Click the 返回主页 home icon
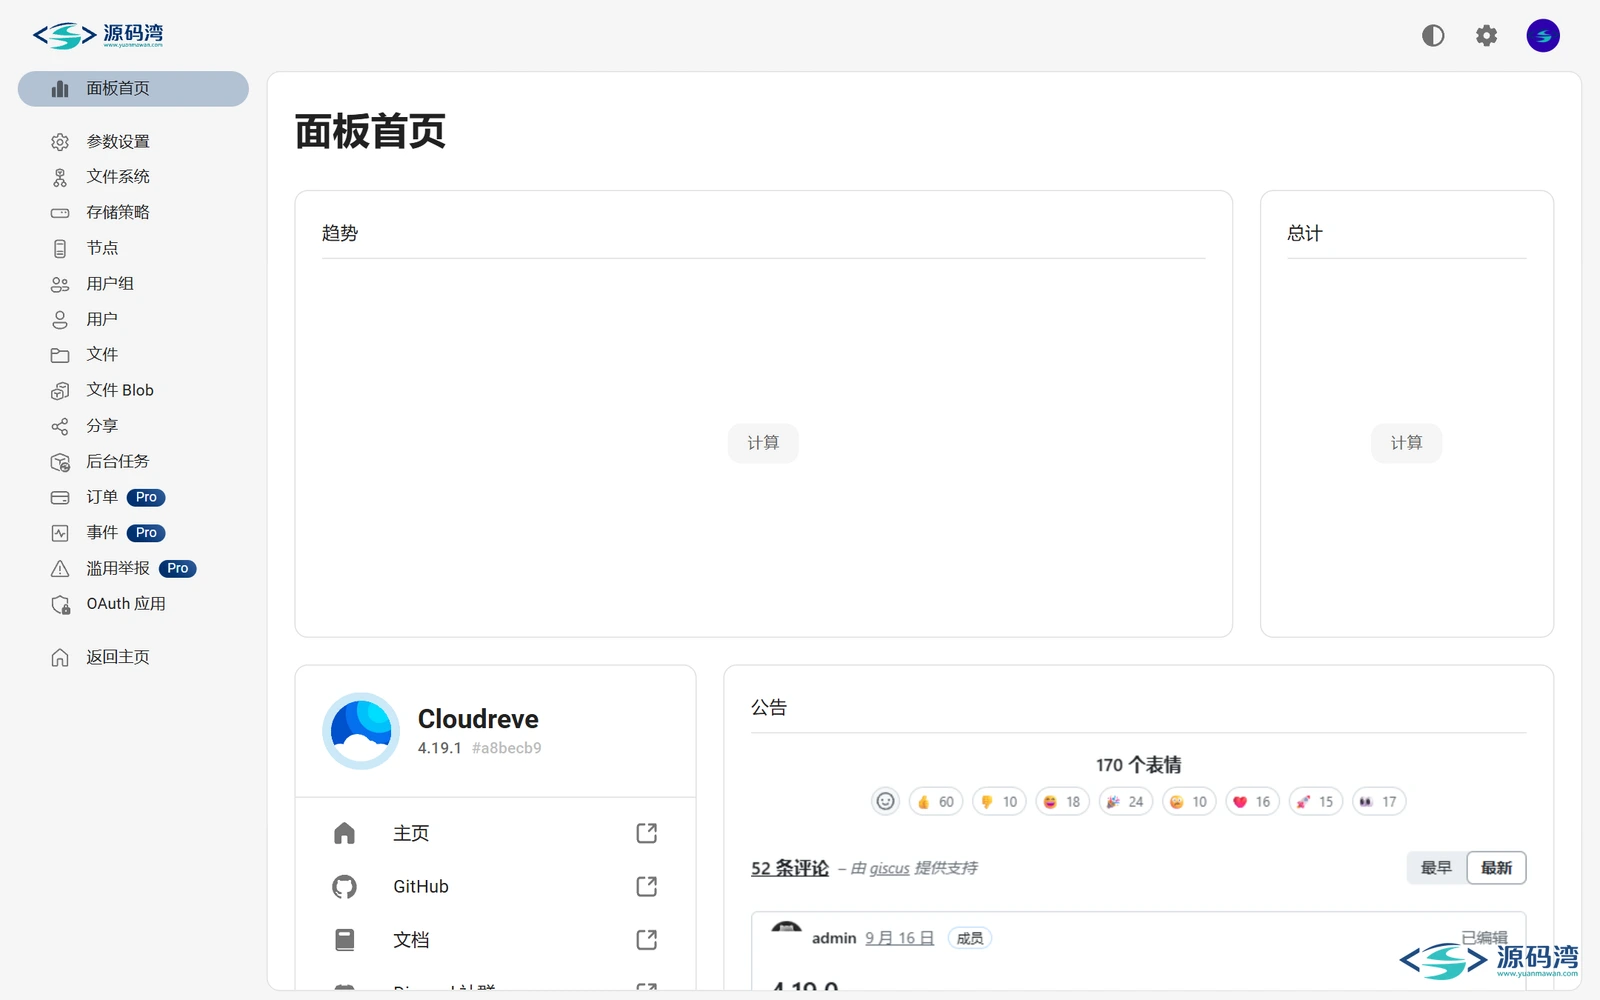Viewport: 1600px width, 1000px height. (60, 658)
